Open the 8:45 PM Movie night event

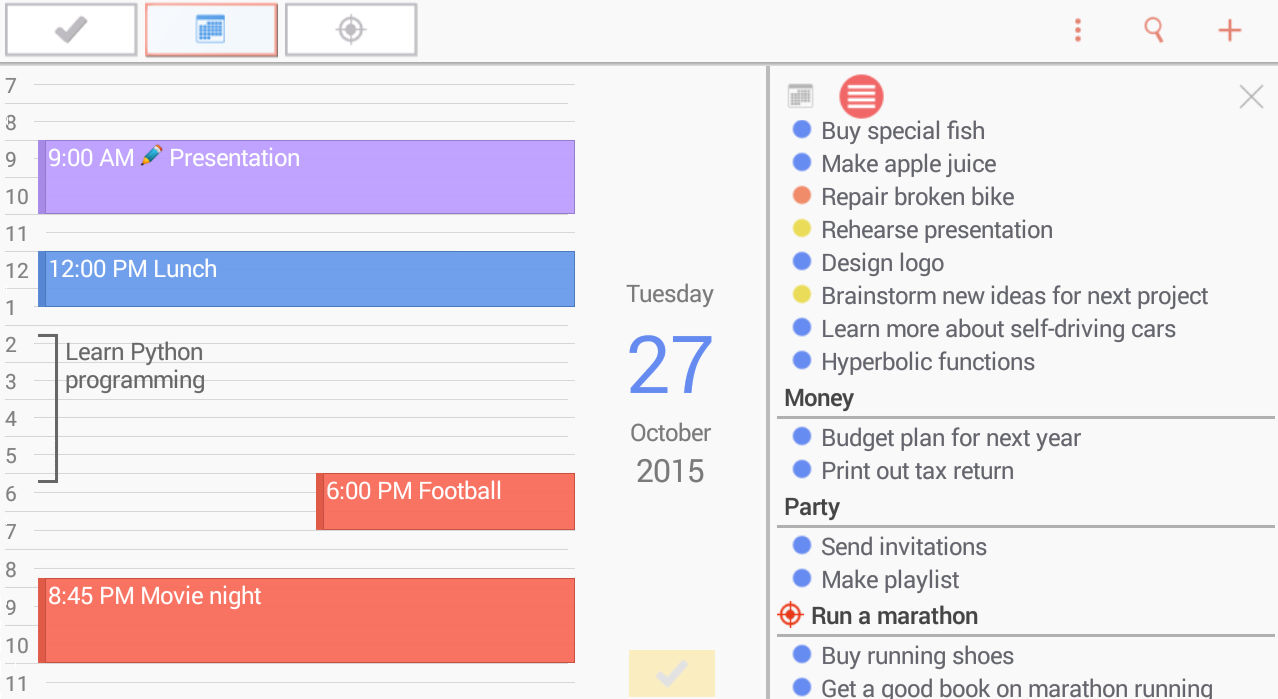pyautogui.click(x=306, y=619)
